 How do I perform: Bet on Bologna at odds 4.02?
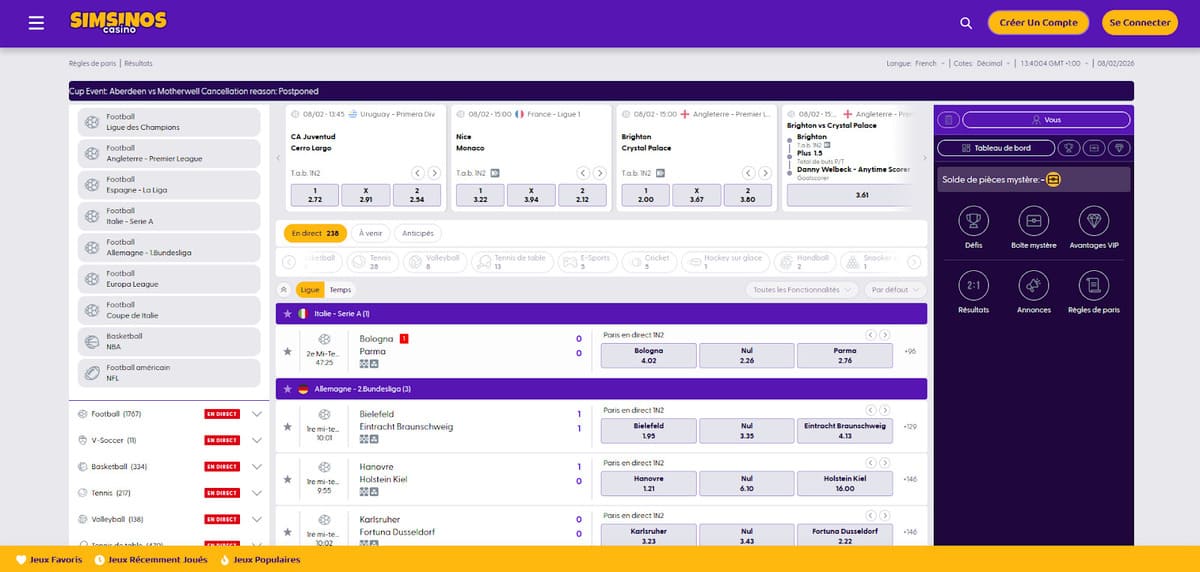[648, 356]
